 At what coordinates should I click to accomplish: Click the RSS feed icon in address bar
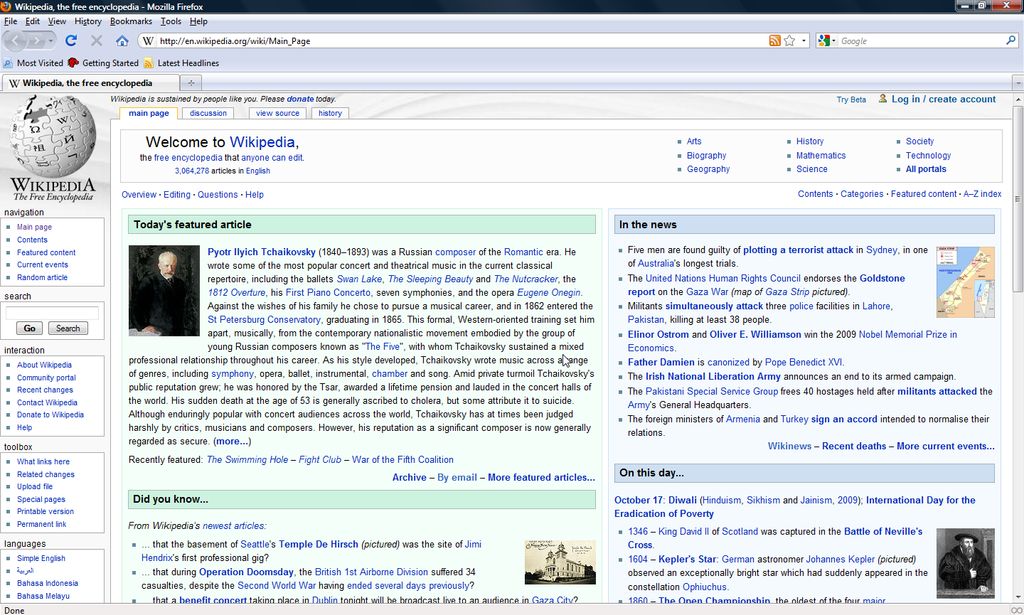[x=775, y=40]
